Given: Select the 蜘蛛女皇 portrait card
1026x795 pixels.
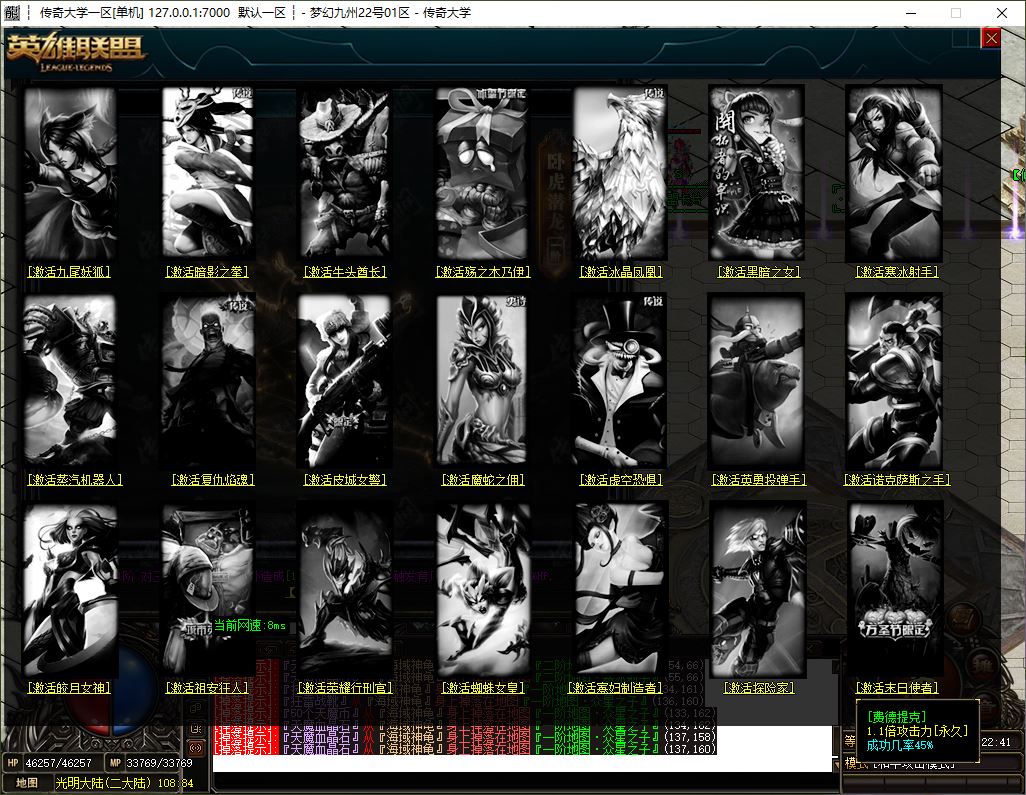Looking at the screenshot, I should point(482,590).
